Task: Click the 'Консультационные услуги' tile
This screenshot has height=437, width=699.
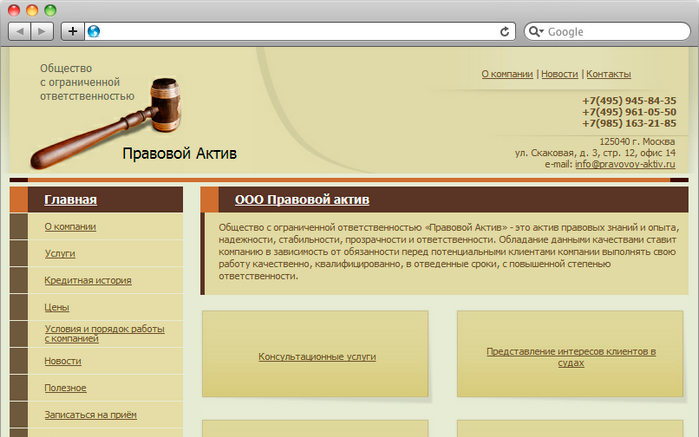Action: coord(317,356)
